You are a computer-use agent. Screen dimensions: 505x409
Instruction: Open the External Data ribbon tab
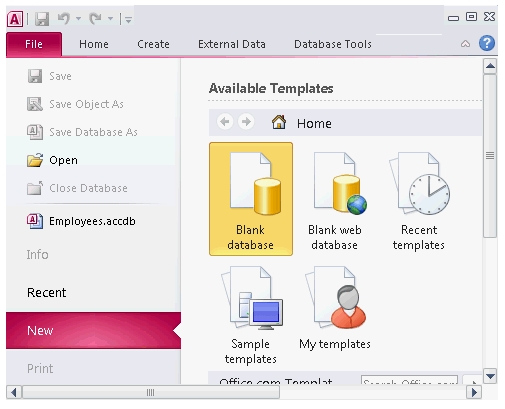(x=232, y=44)
